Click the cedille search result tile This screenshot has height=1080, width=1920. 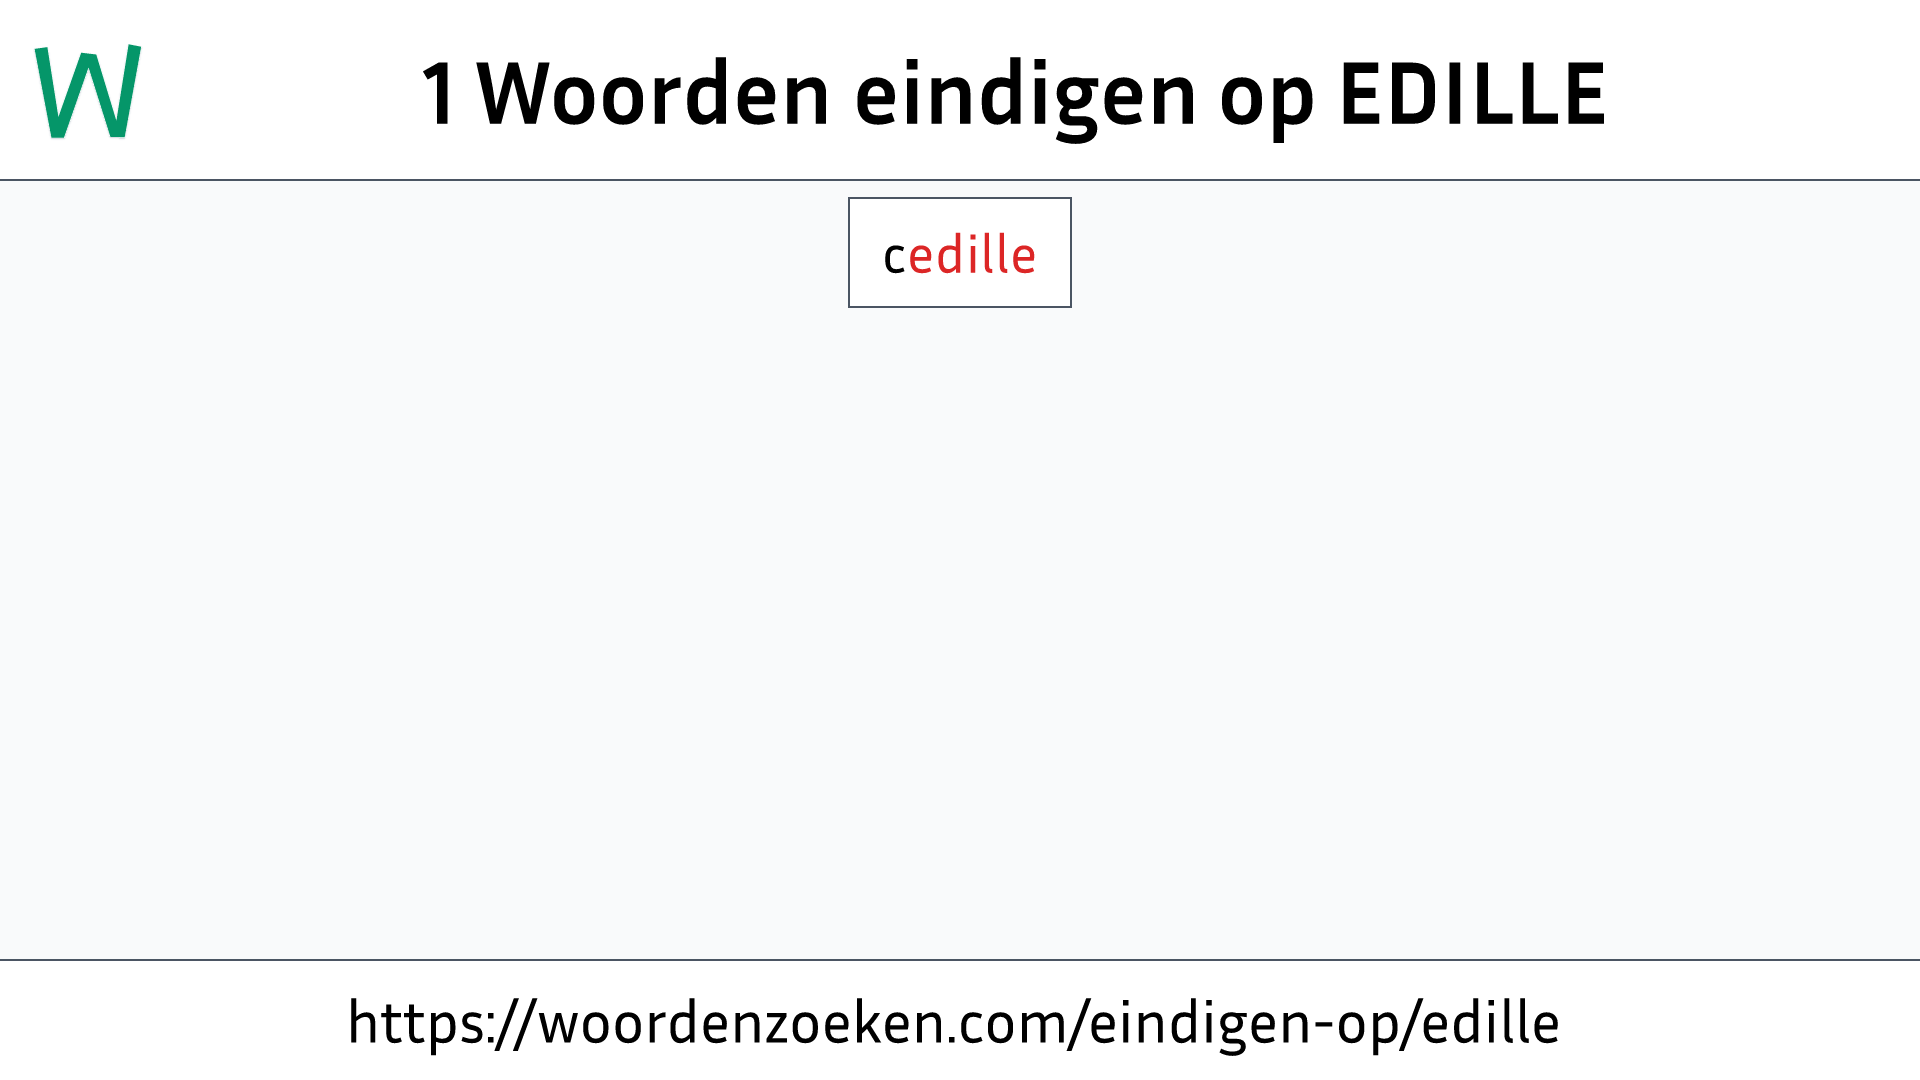[959, 252]
